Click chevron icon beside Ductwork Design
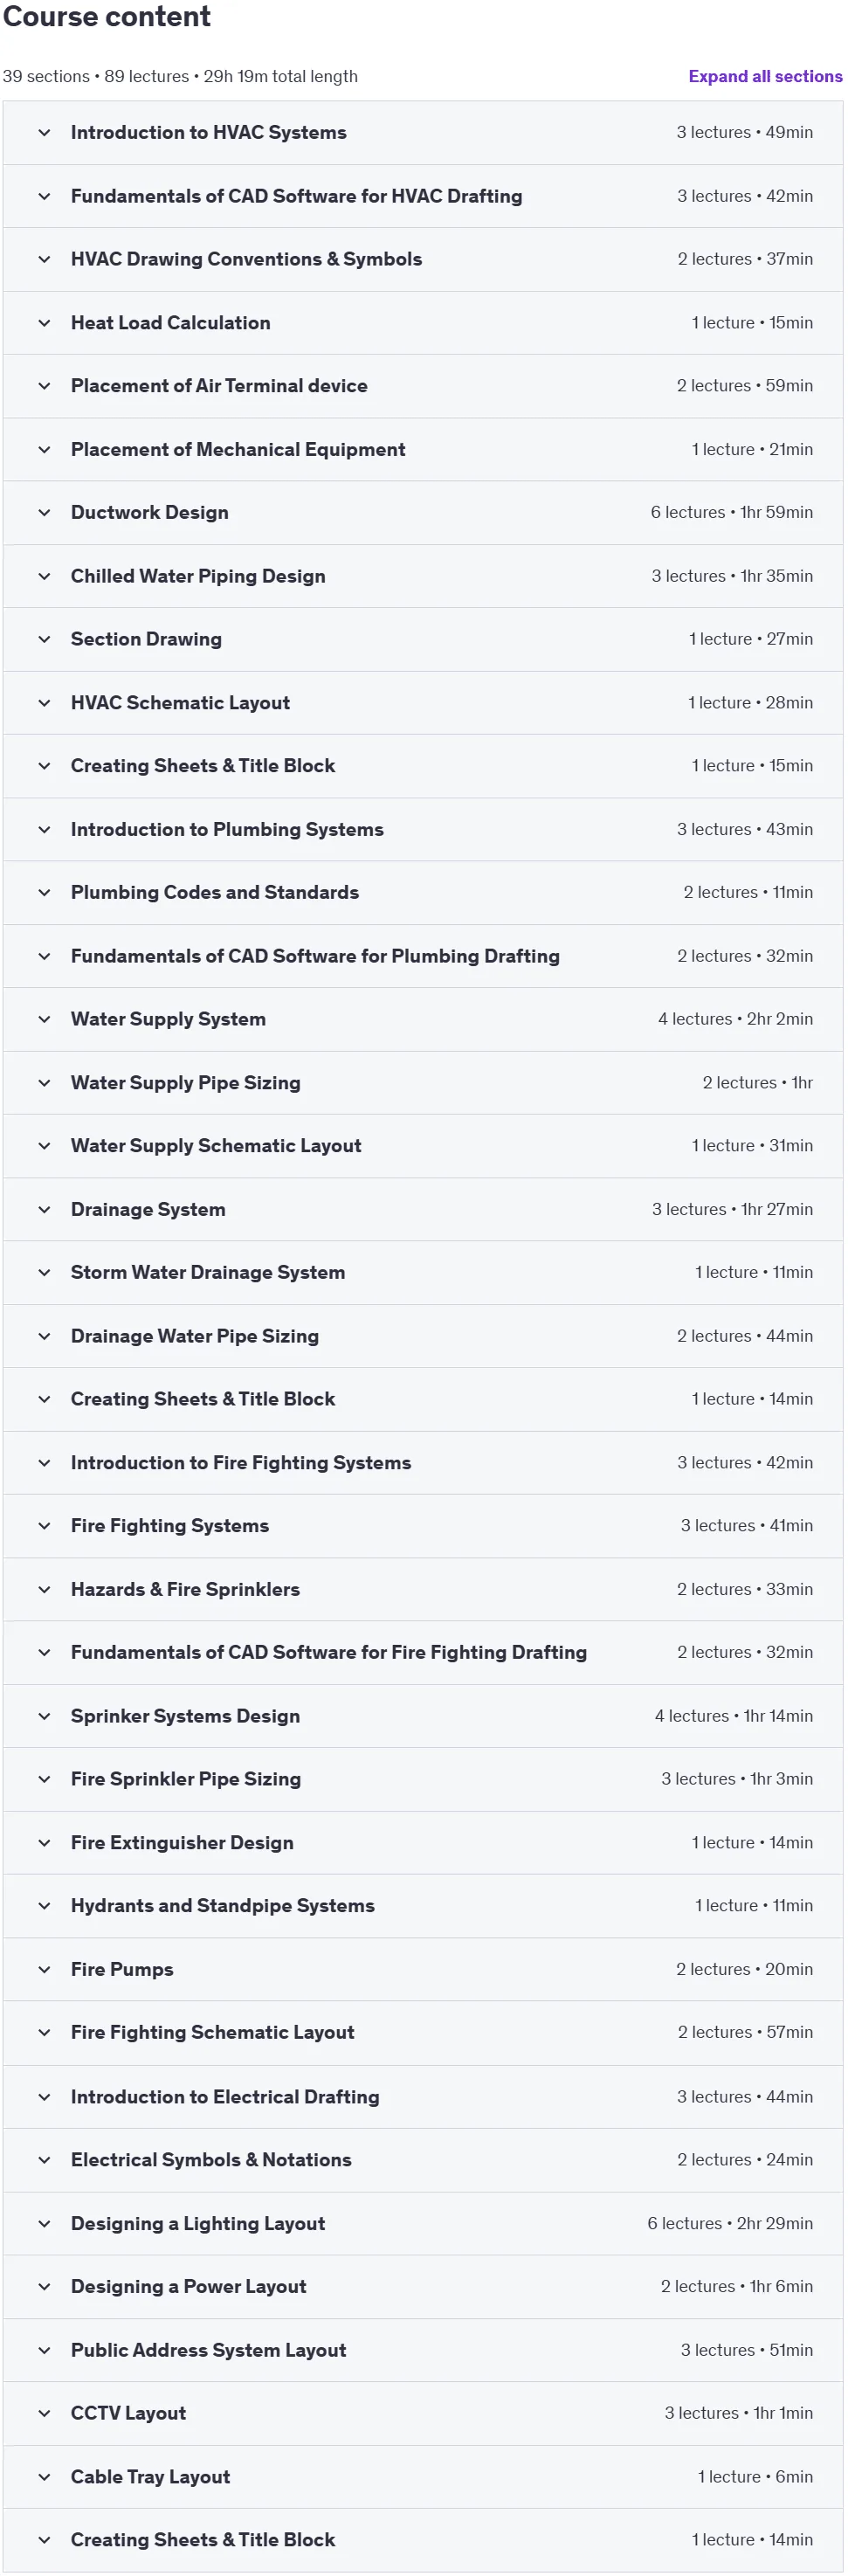Image resolution: width=848 pixels, height=2576 pixels. (44, 512)
